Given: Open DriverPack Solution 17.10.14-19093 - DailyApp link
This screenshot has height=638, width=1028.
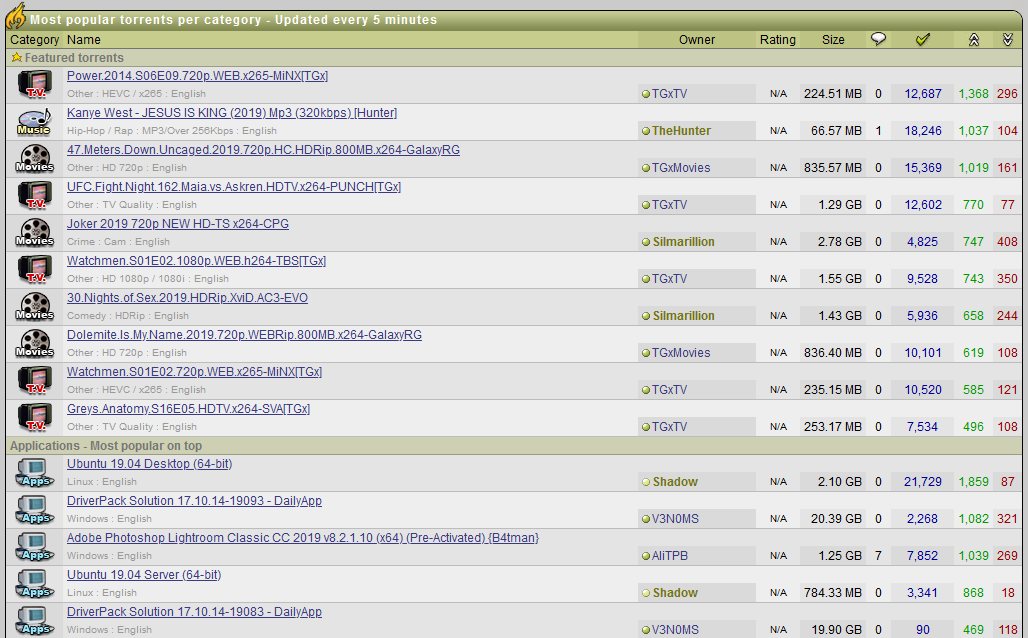Looking at the screenshot, I should [x=194, y=501].
